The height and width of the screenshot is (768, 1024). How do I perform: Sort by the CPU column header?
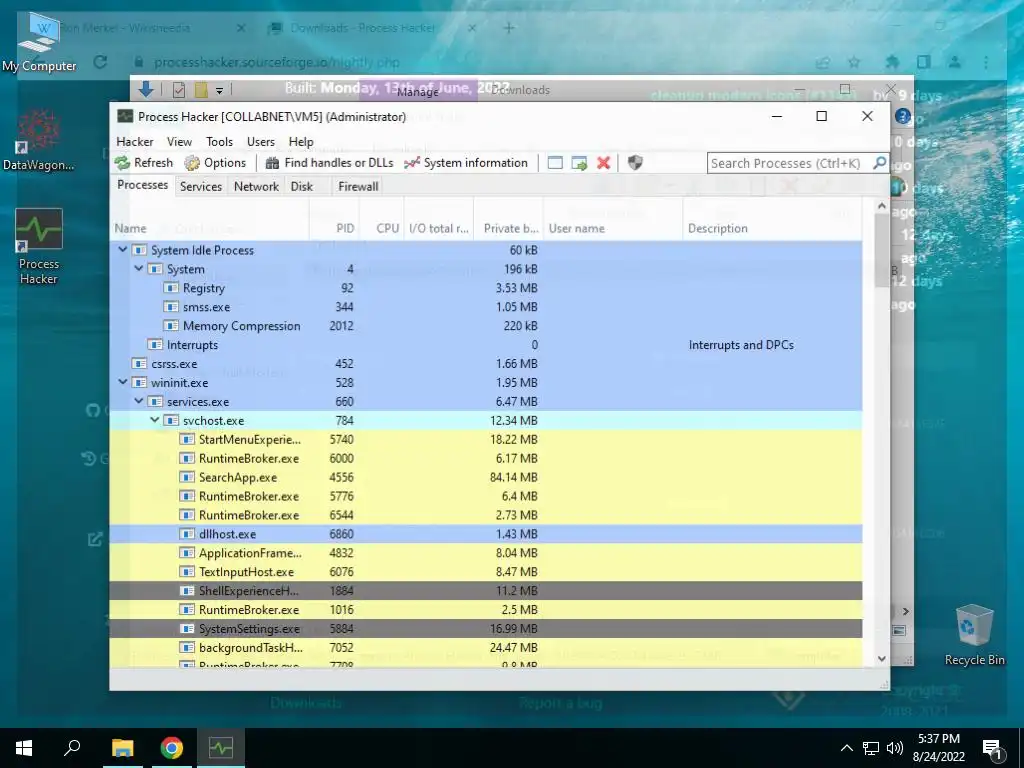(x=381, y=229)
